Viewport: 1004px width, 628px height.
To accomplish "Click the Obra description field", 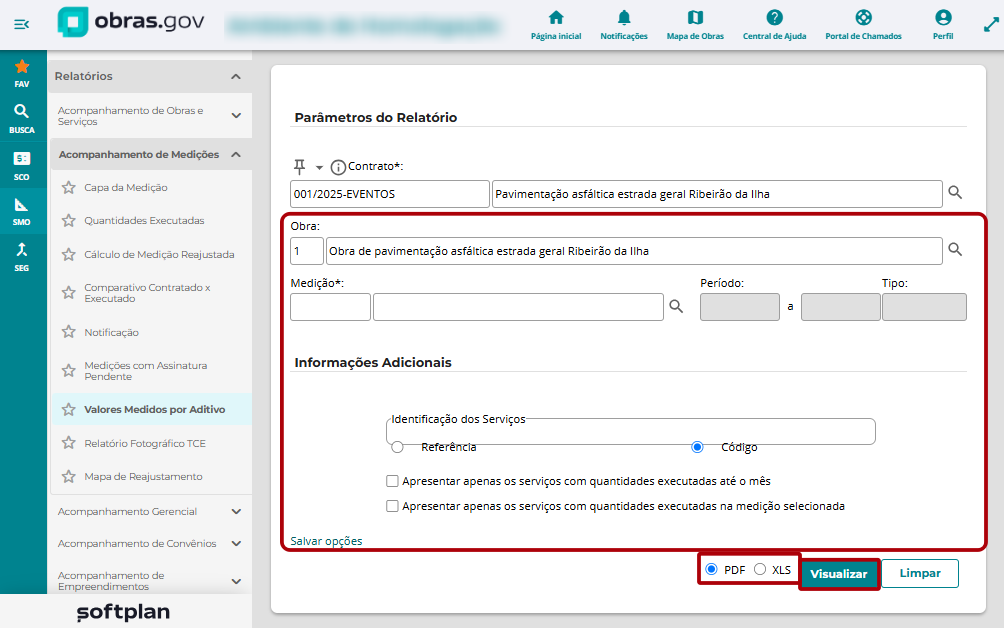I will point(634,251).
